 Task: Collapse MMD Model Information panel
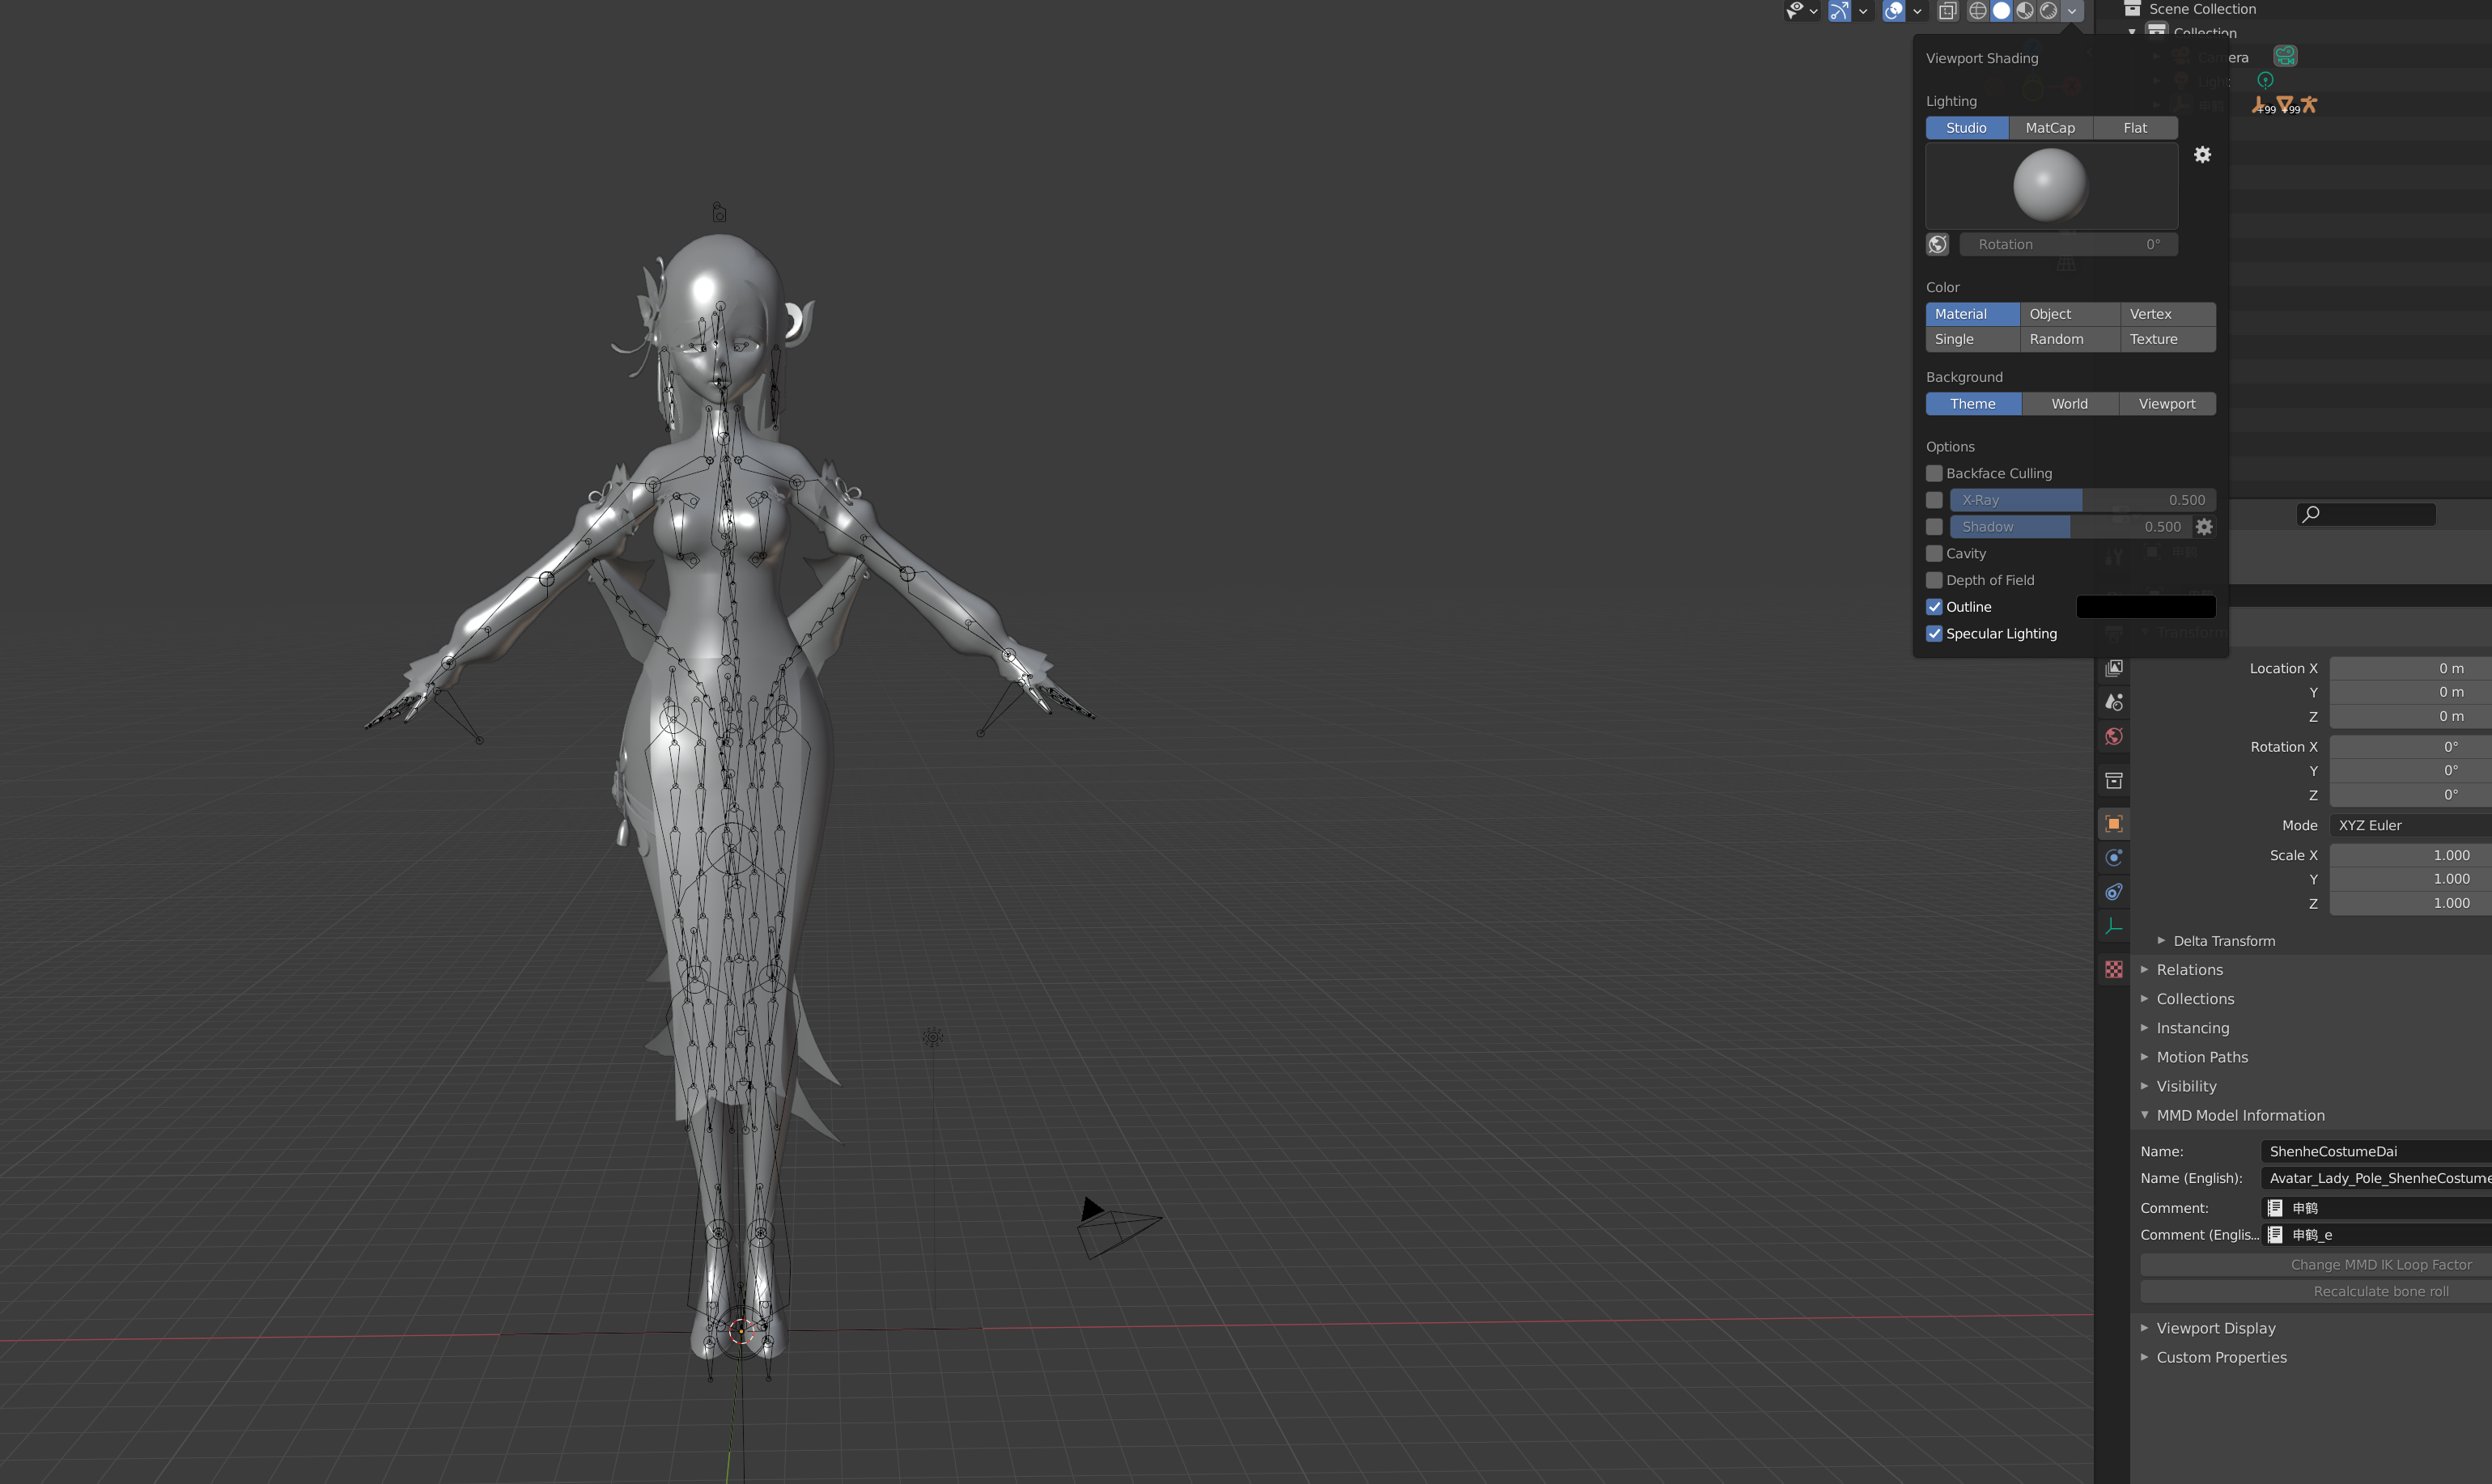(x=2239, y=1115)
